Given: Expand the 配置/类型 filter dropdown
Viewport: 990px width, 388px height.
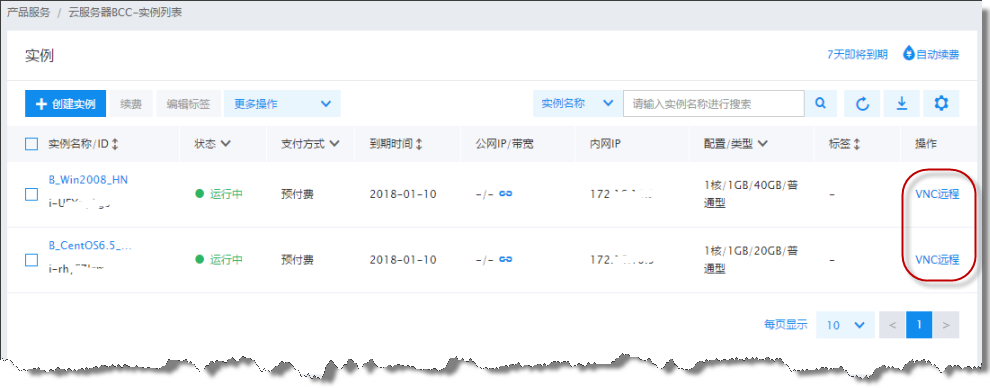Looking at the screenshot, I should pos(762,144).
